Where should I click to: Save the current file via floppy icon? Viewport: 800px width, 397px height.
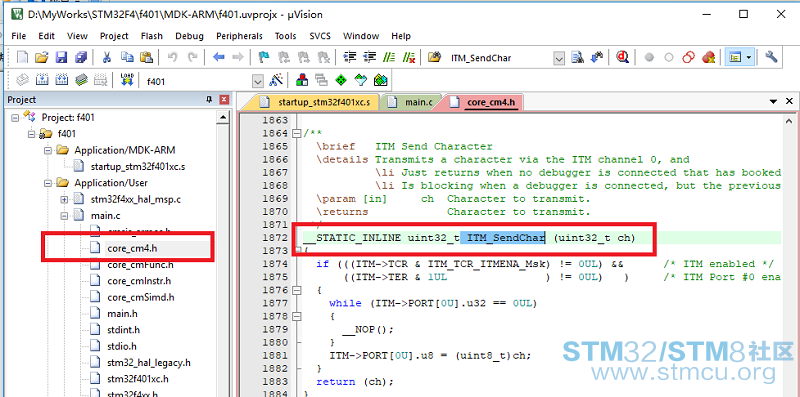point(61,57)
